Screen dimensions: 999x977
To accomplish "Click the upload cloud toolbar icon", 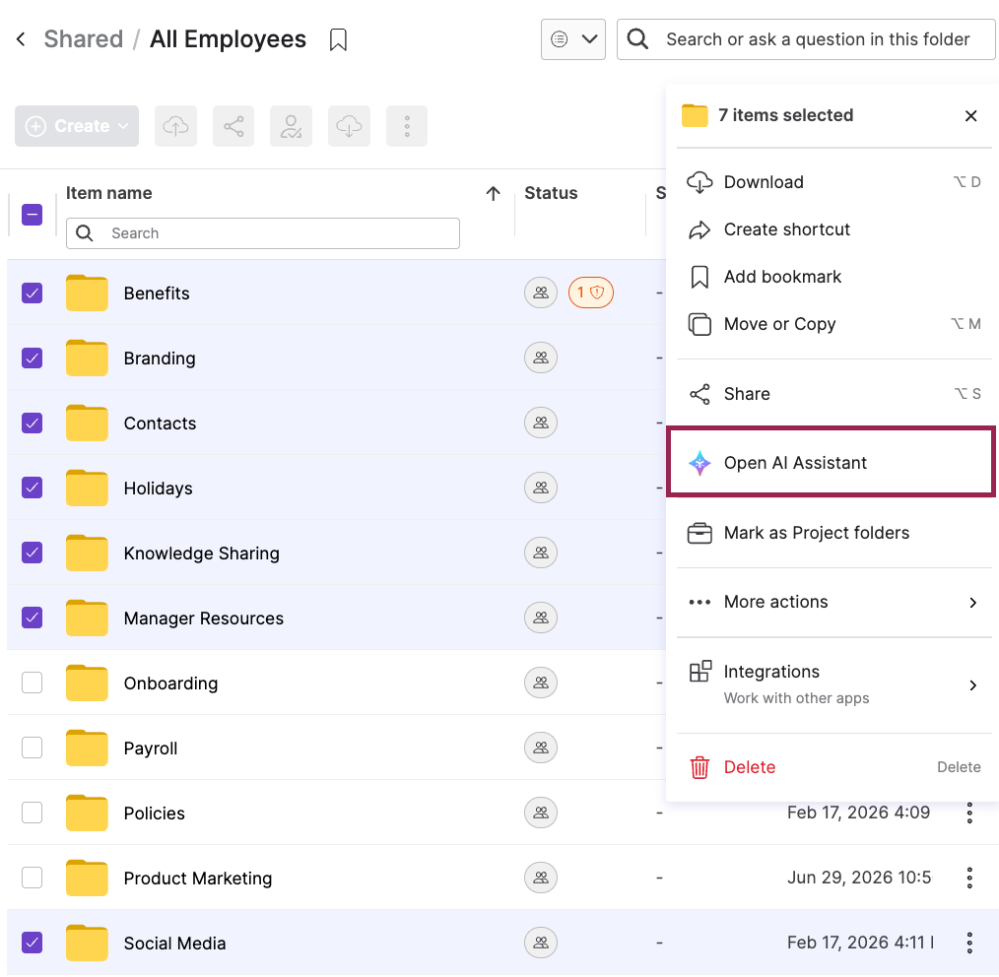I will point(176,126).
